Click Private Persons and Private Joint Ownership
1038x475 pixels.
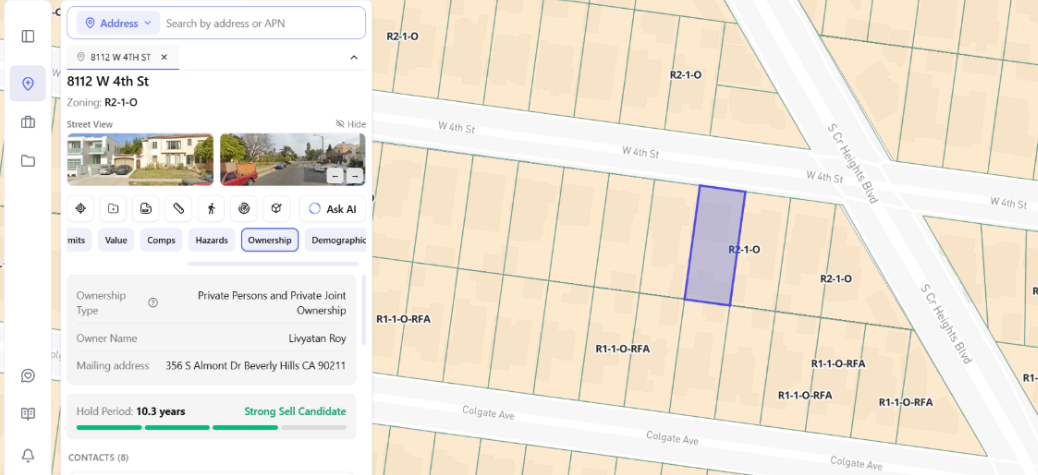click(x=271, y=303)
